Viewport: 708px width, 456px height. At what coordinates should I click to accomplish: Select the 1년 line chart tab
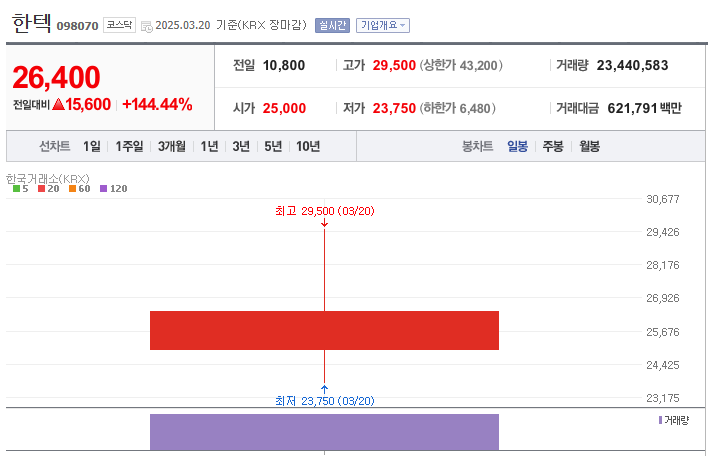[x=209, y=146]
